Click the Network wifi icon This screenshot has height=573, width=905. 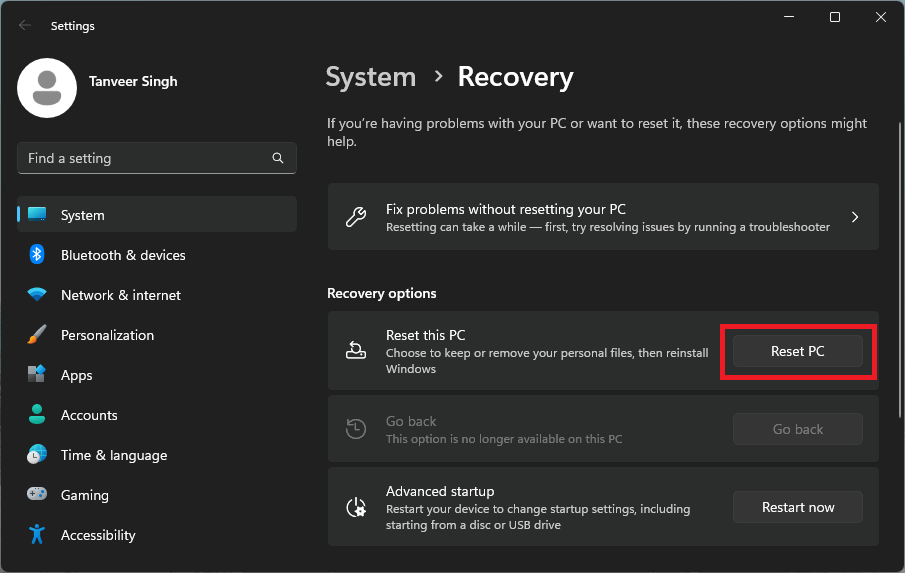(x=37, y=294)
